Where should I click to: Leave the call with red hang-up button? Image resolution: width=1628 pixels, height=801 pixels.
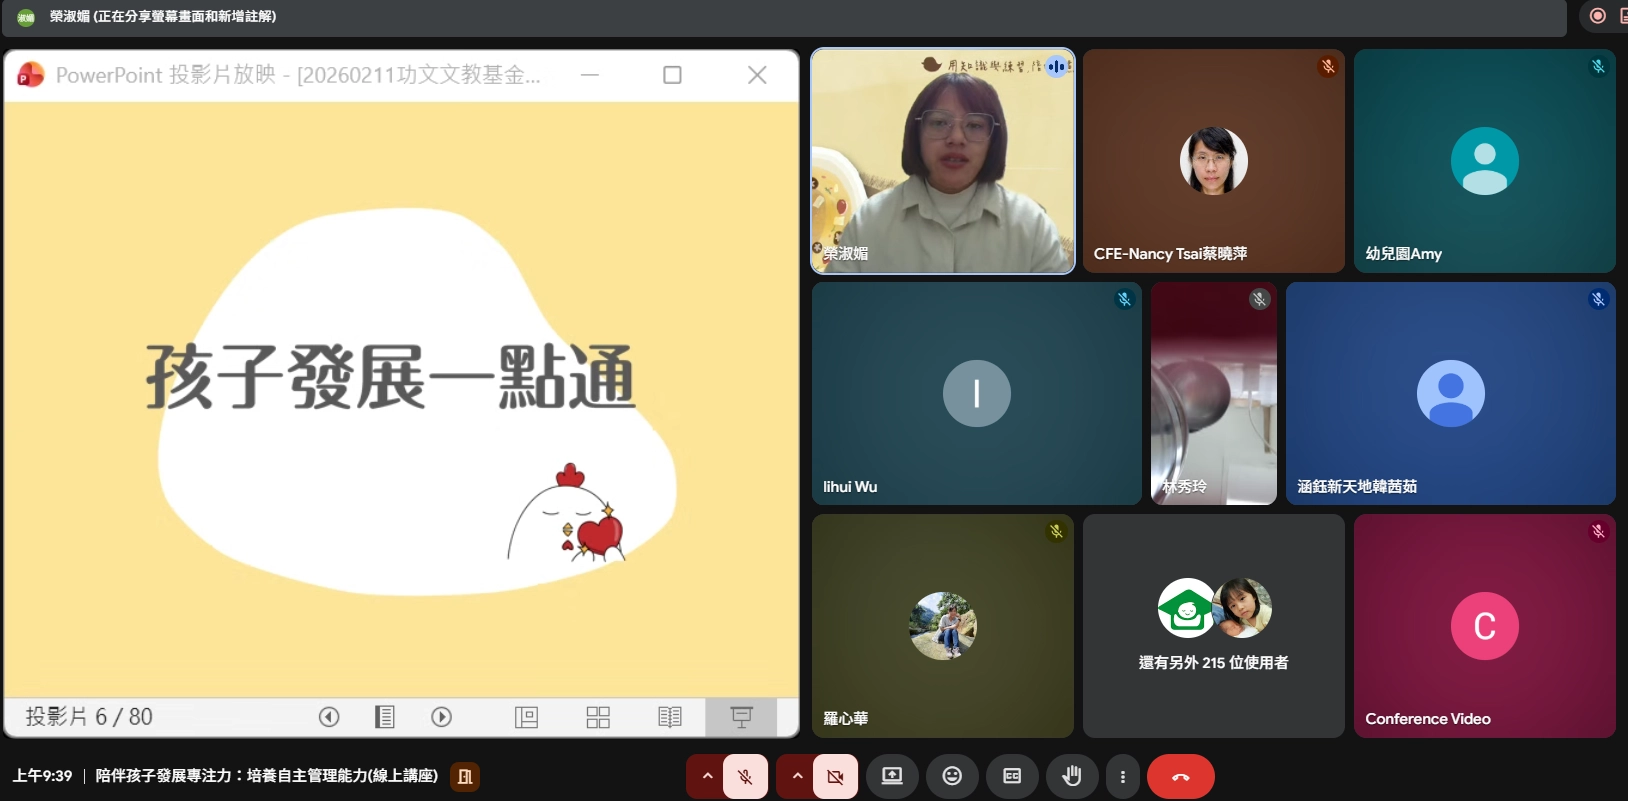[1181, 776]
